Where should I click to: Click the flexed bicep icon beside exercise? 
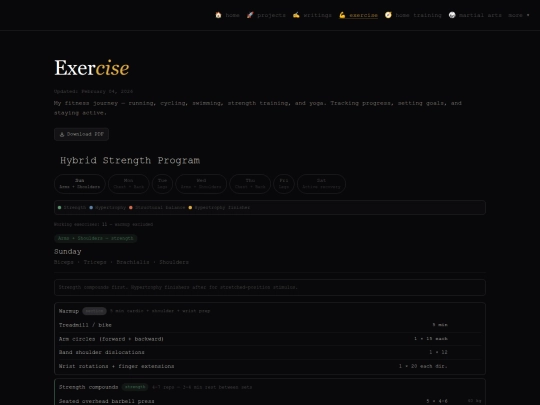[342, 15]
